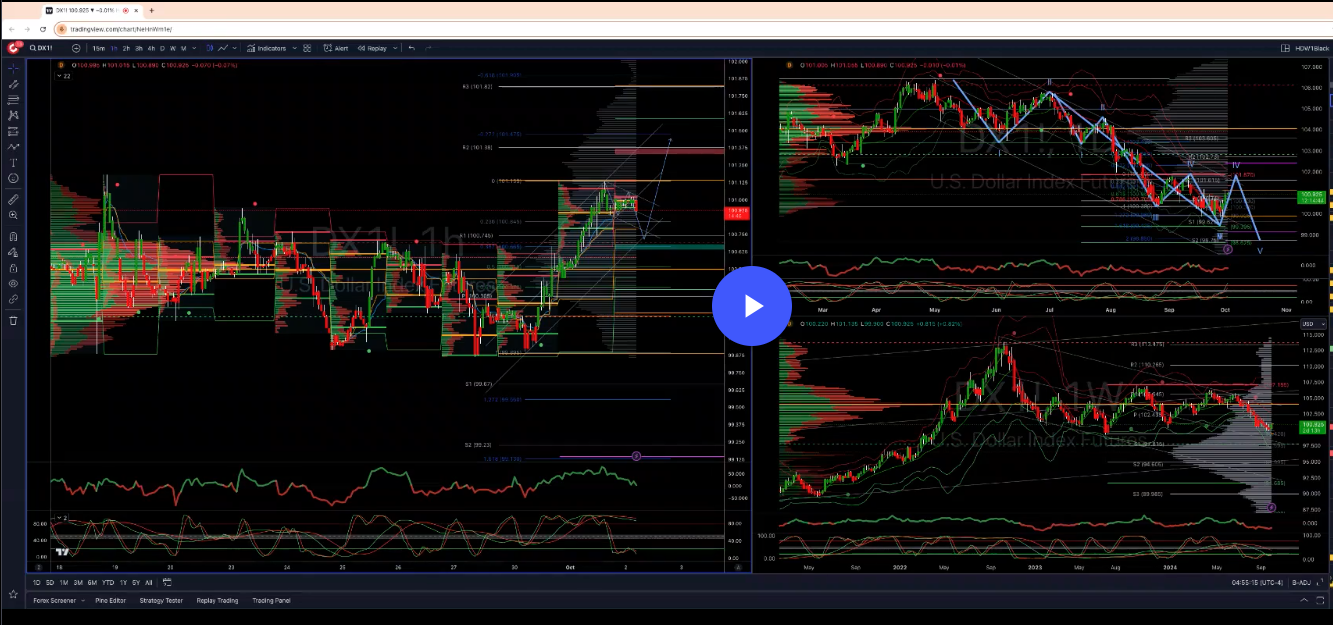Open indicator templates grid icon
The image size is (1333, 625).
coord(307,48)
